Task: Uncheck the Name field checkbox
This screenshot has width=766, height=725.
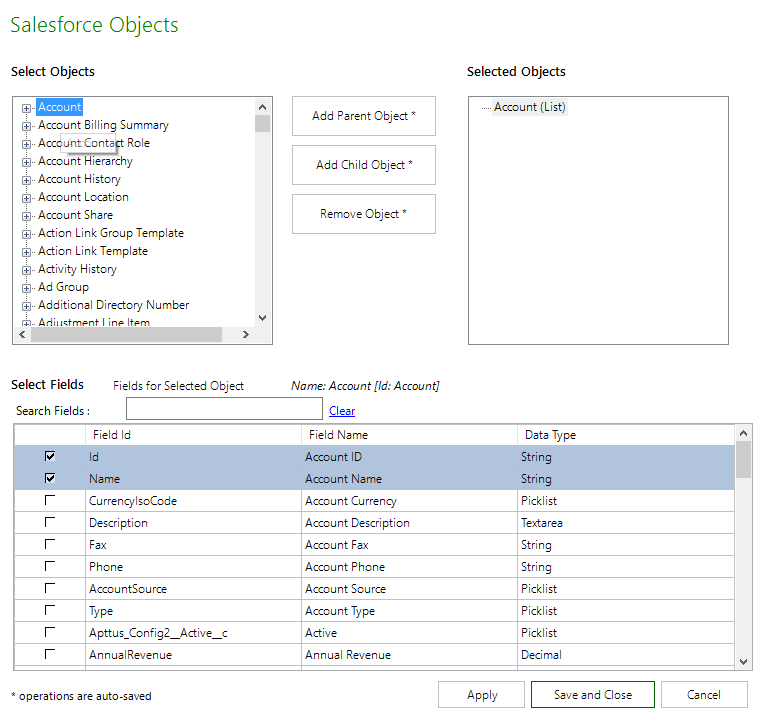Action: (50, 478)
